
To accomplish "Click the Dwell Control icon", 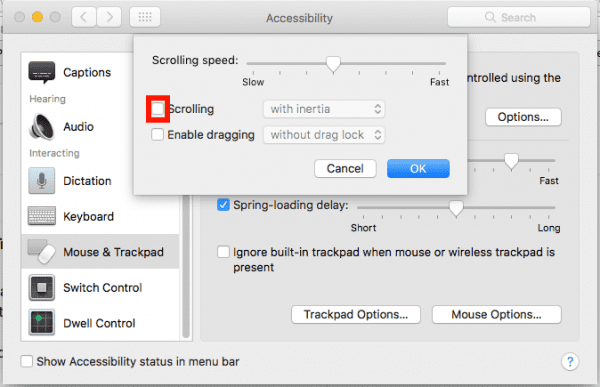I will tap(41, 322).
